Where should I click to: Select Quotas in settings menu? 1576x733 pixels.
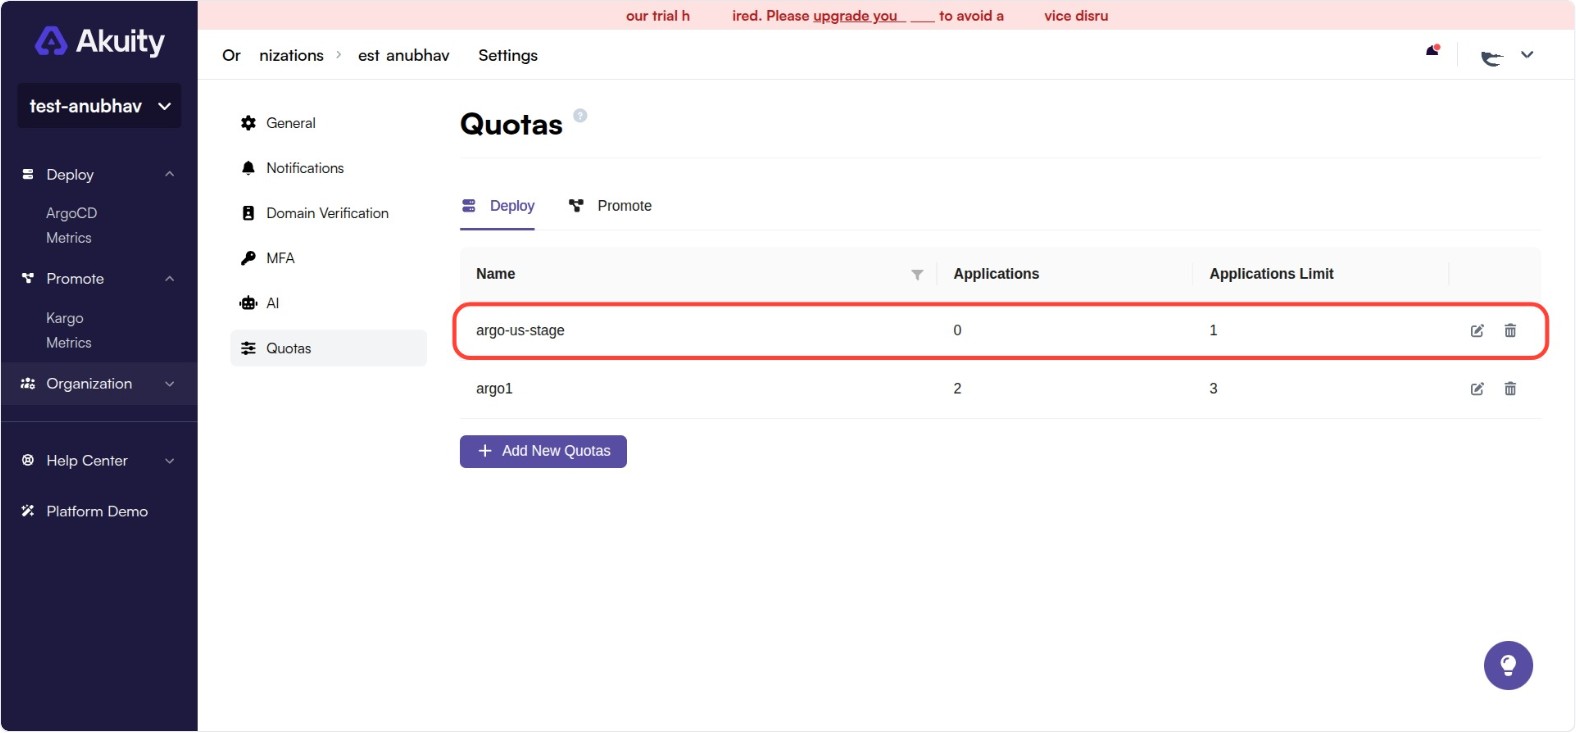click(x=328, y=348)
